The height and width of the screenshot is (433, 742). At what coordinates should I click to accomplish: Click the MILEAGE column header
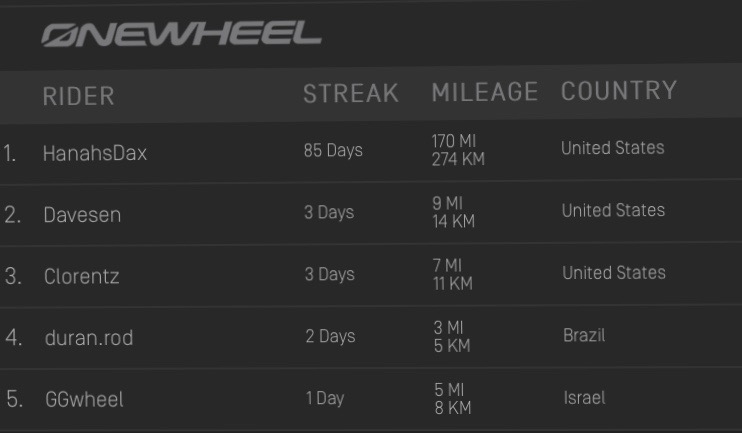pyautogui.click(x=485, y=93)
